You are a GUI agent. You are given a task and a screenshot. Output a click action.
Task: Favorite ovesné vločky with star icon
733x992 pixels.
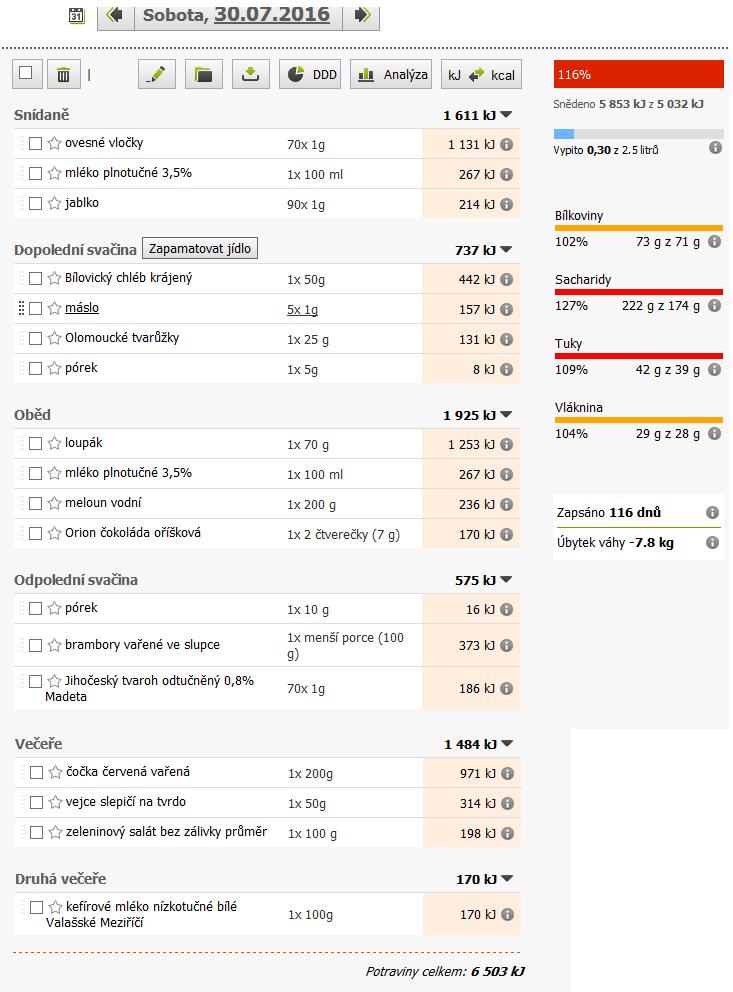click(x=55, y=144)
